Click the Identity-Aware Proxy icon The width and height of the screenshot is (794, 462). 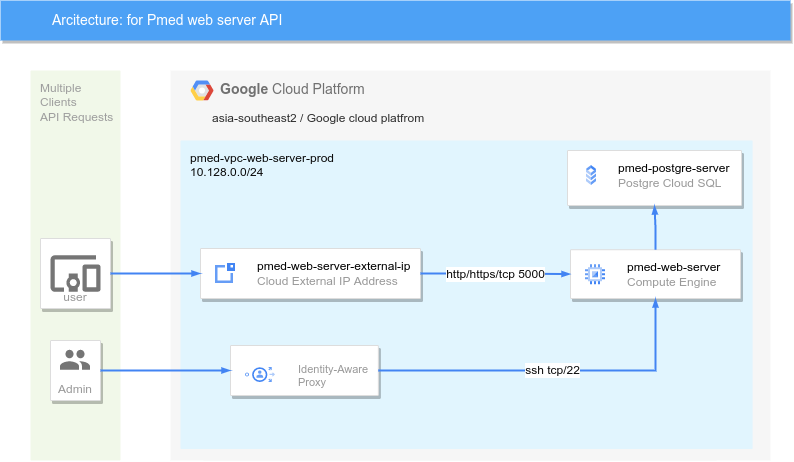[260, 374]
